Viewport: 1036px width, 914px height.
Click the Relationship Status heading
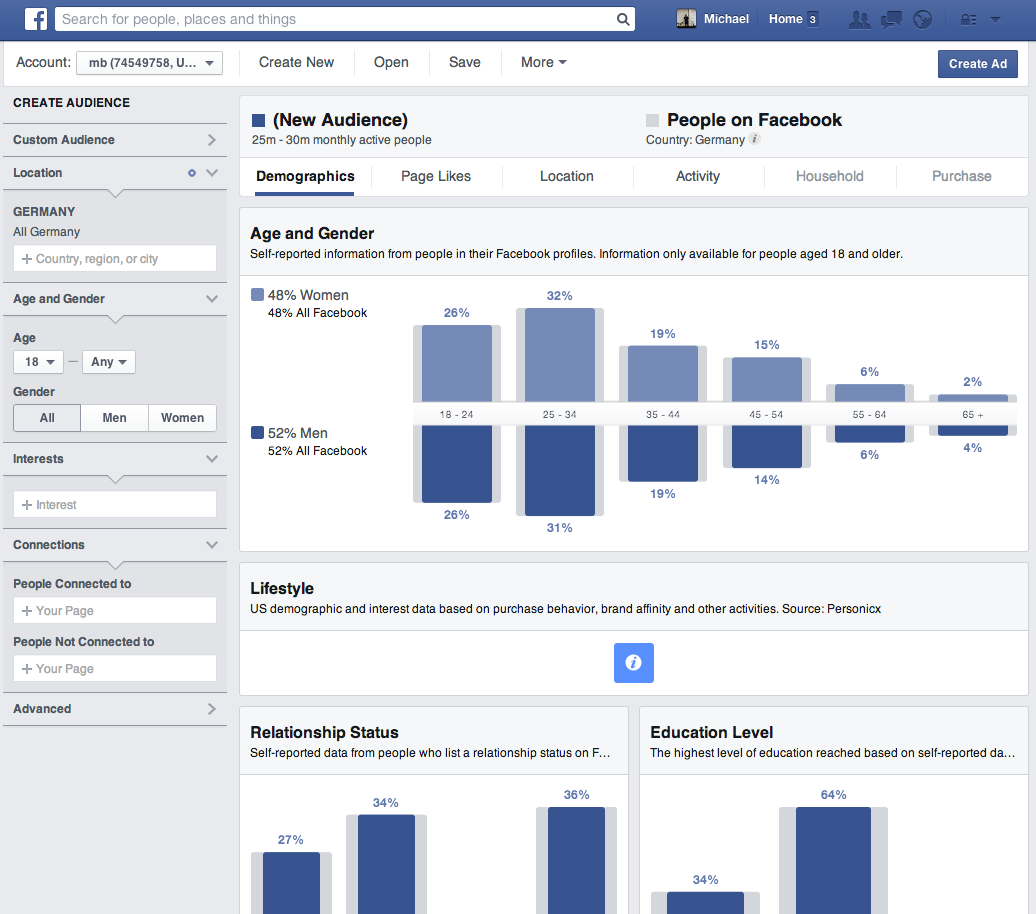(324, 732)
